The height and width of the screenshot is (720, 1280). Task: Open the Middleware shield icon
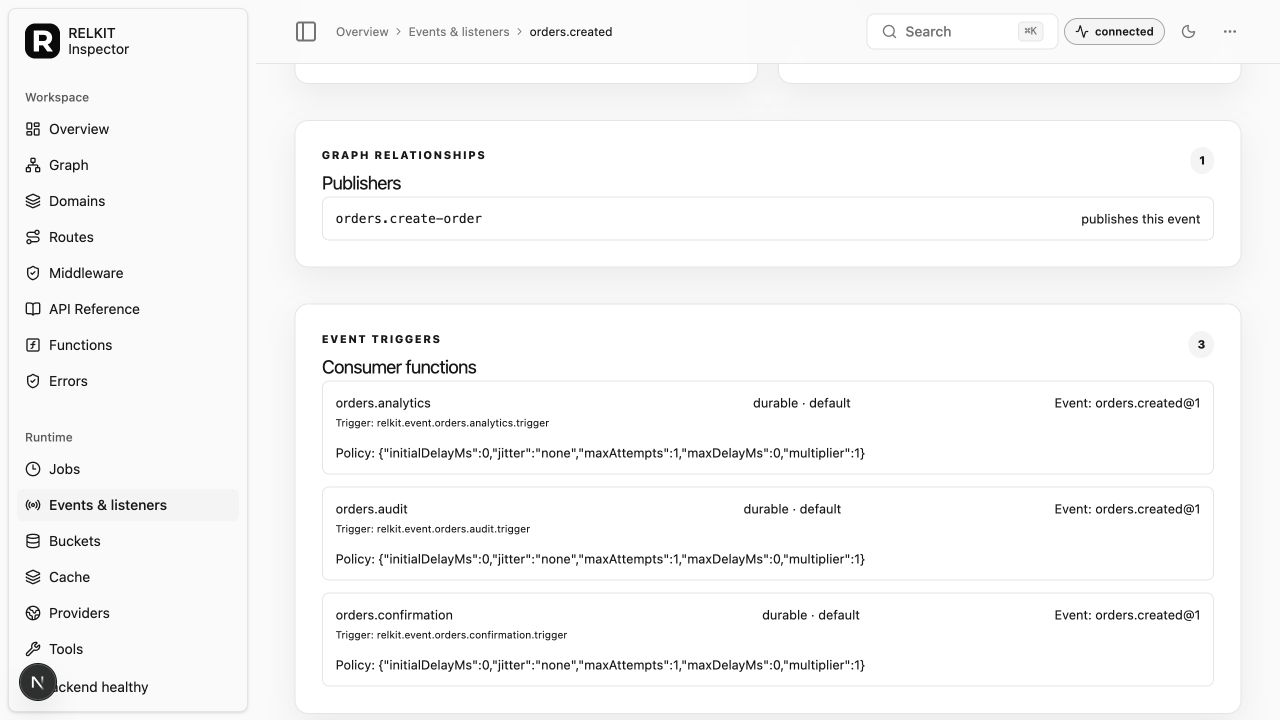point(33,273)
